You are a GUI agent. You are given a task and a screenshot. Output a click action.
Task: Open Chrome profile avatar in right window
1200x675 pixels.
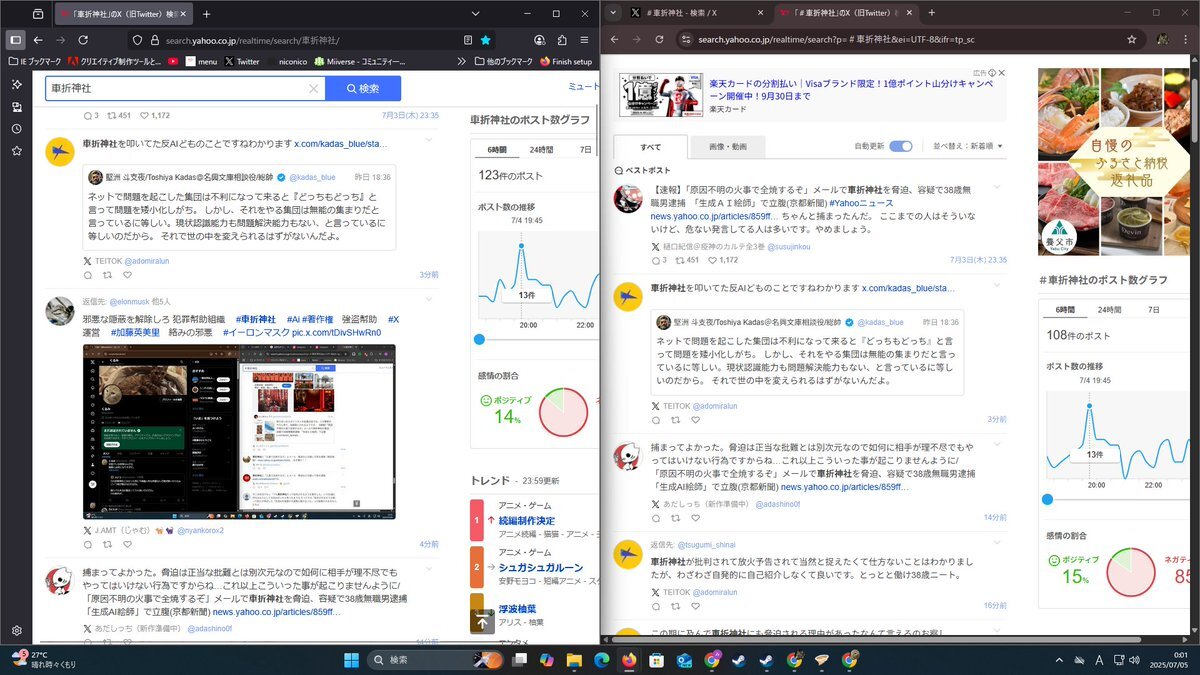click(1162, 39)
